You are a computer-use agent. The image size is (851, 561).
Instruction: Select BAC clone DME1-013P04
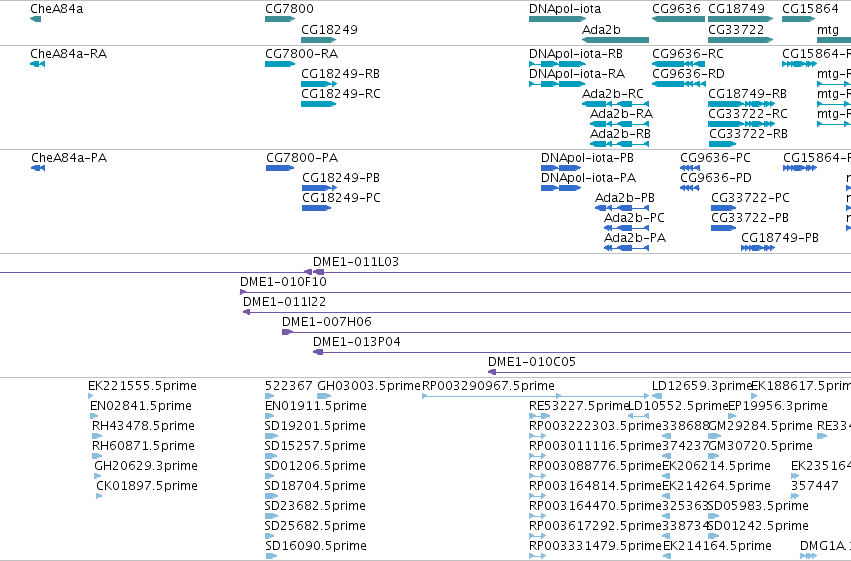[x=357, y=342]
